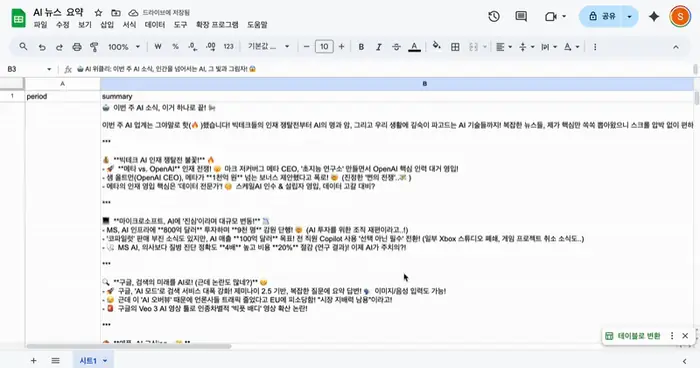Activate the paint format tool
The image size is (700, 368).
point(94,47)
